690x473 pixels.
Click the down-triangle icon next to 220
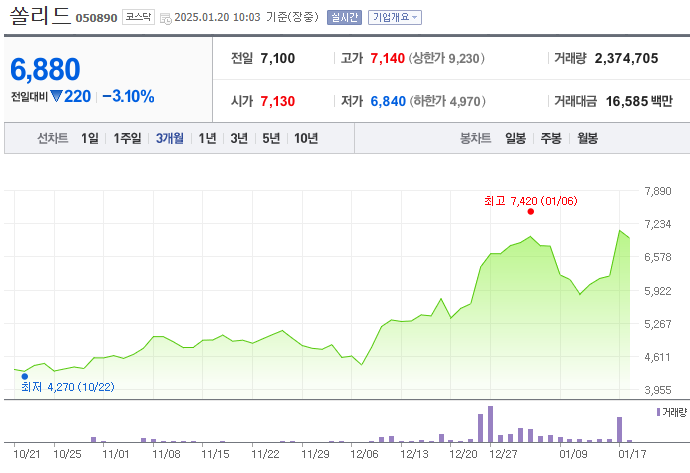(56, 96)
